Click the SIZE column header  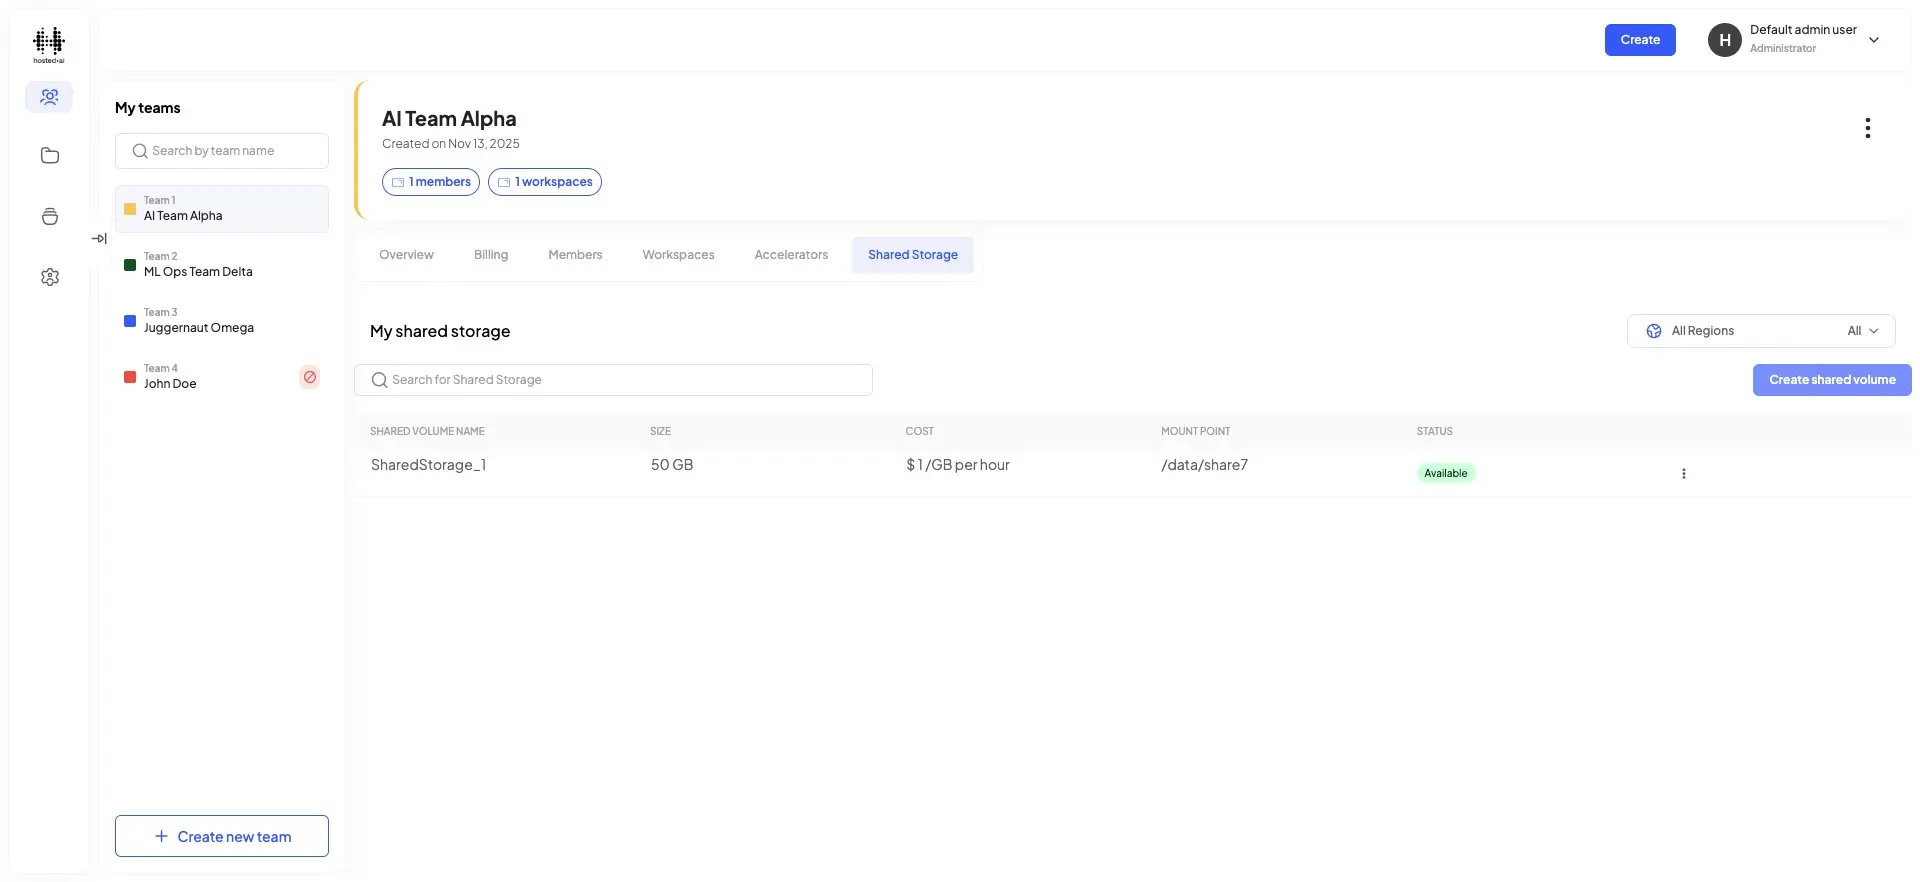pyautogui.click(x=660, y=431)
